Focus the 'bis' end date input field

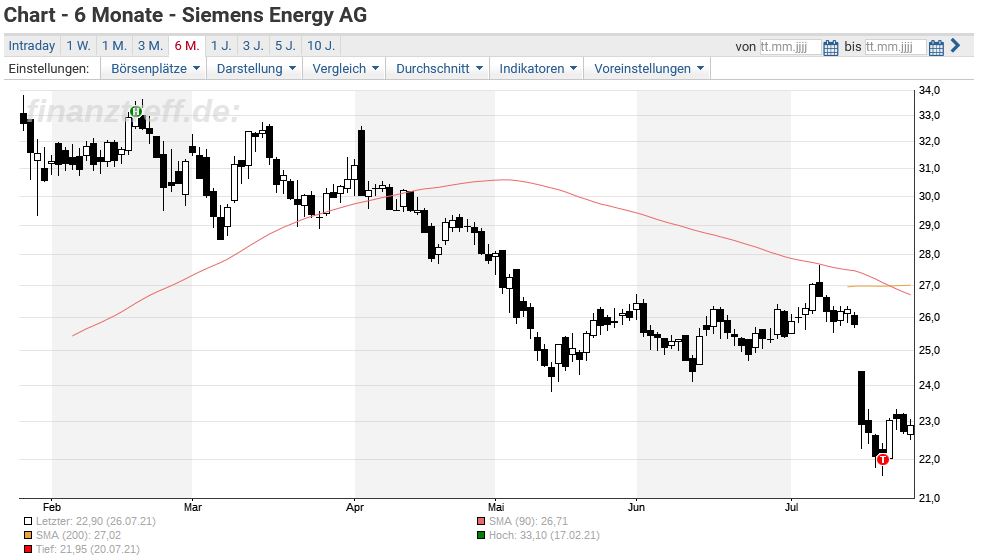click(x=895, y=47)
